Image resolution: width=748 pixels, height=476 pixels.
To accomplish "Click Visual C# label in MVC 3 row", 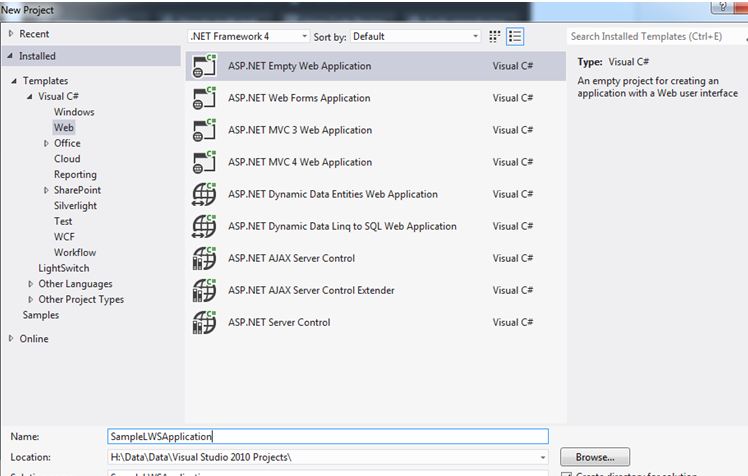I will click(x=513, y=130).
